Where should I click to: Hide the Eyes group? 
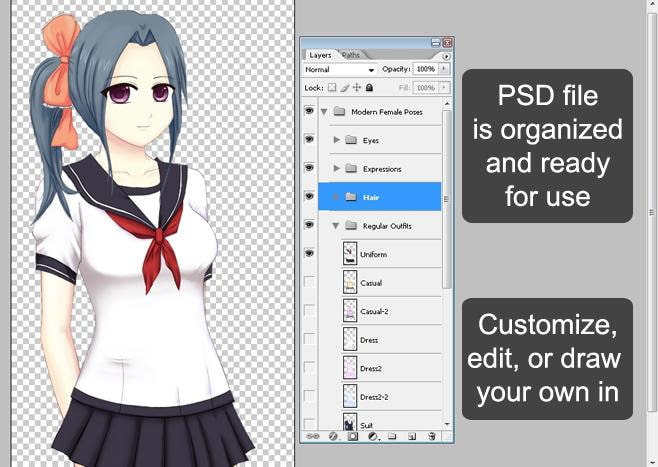click(309, 139)
